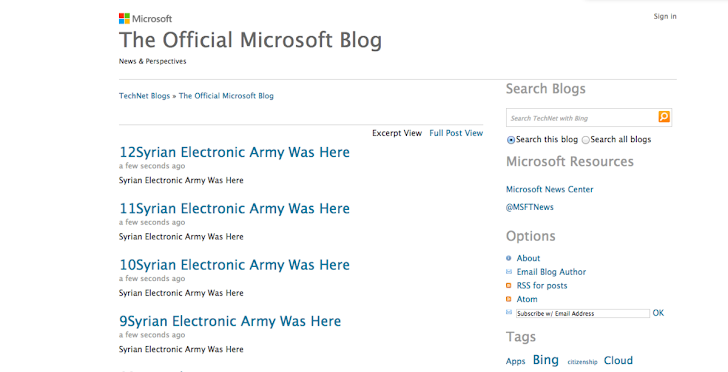Screen dimensions: 728x372
Task: Open Microsoft News Center link
Action: point(549,189)
